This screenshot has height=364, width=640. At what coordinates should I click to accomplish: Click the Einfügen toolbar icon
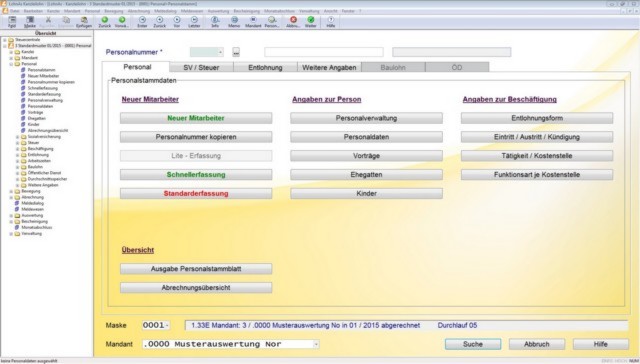pyautogui.click(x=84, y=21)
